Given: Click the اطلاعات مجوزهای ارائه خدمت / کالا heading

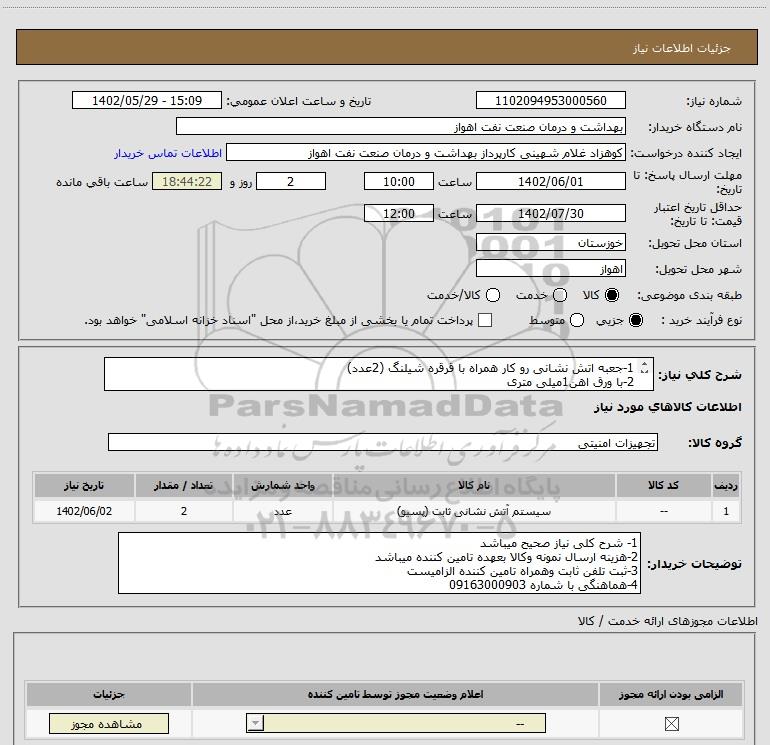Looking at the screenshot, I should [x=667, y=621].
